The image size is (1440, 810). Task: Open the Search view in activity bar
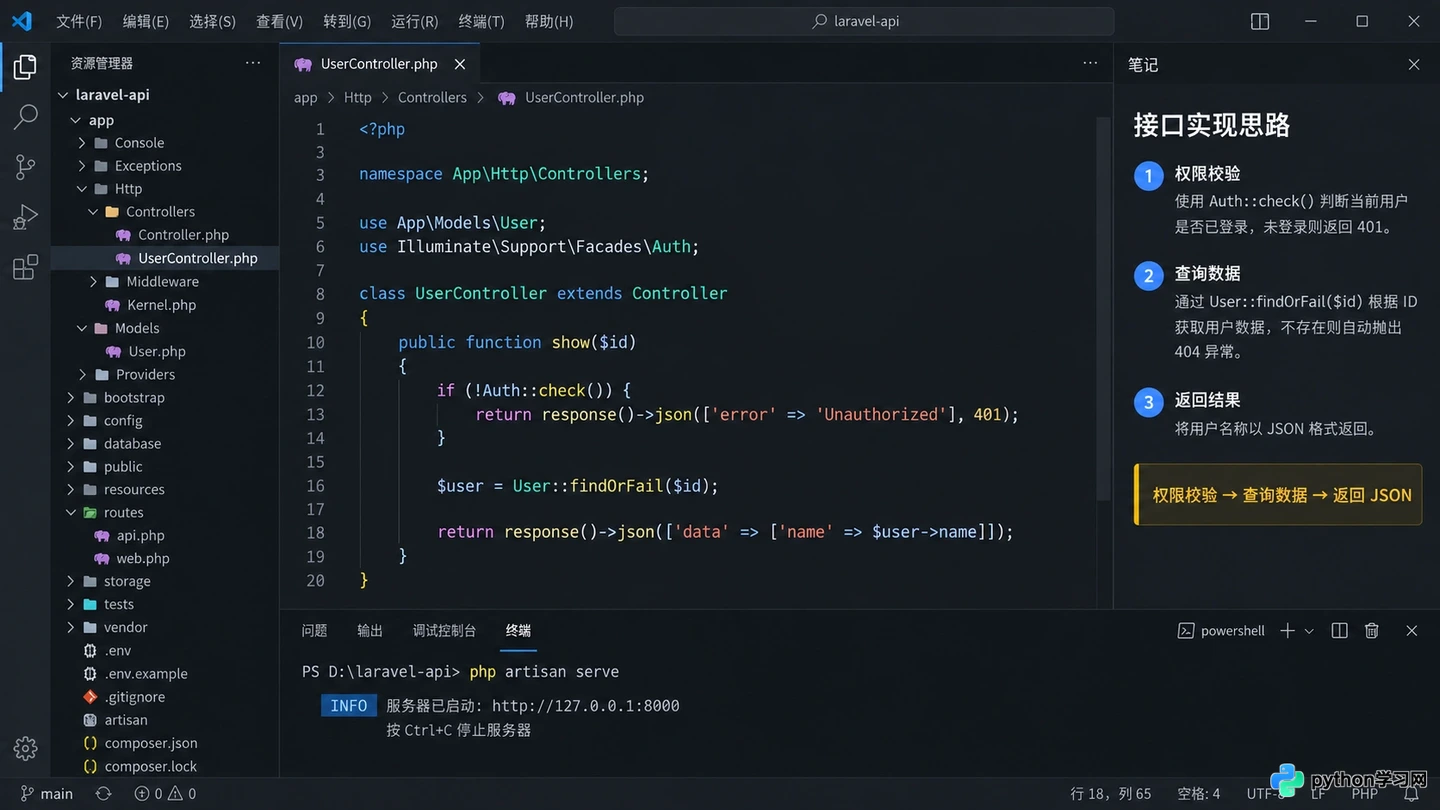pos(25,117)
